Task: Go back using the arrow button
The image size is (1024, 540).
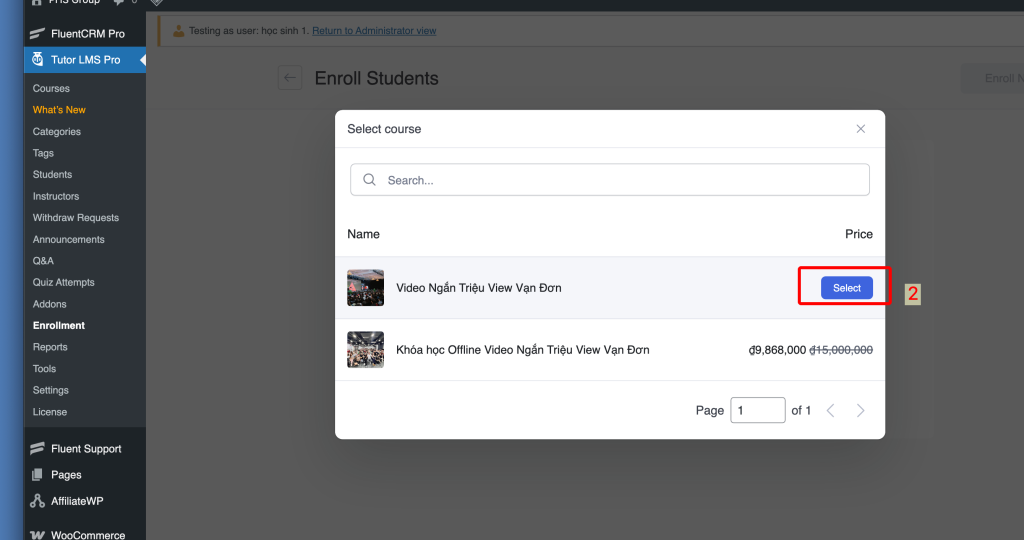Action: click(x=290, y=78)
